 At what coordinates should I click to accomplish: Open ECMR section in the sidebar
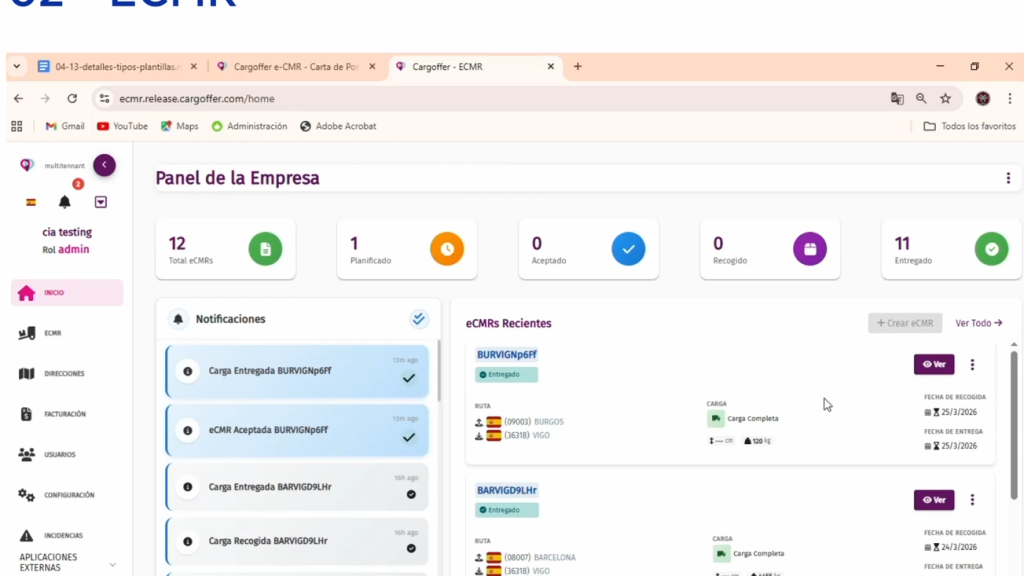[x=52, y=333]
